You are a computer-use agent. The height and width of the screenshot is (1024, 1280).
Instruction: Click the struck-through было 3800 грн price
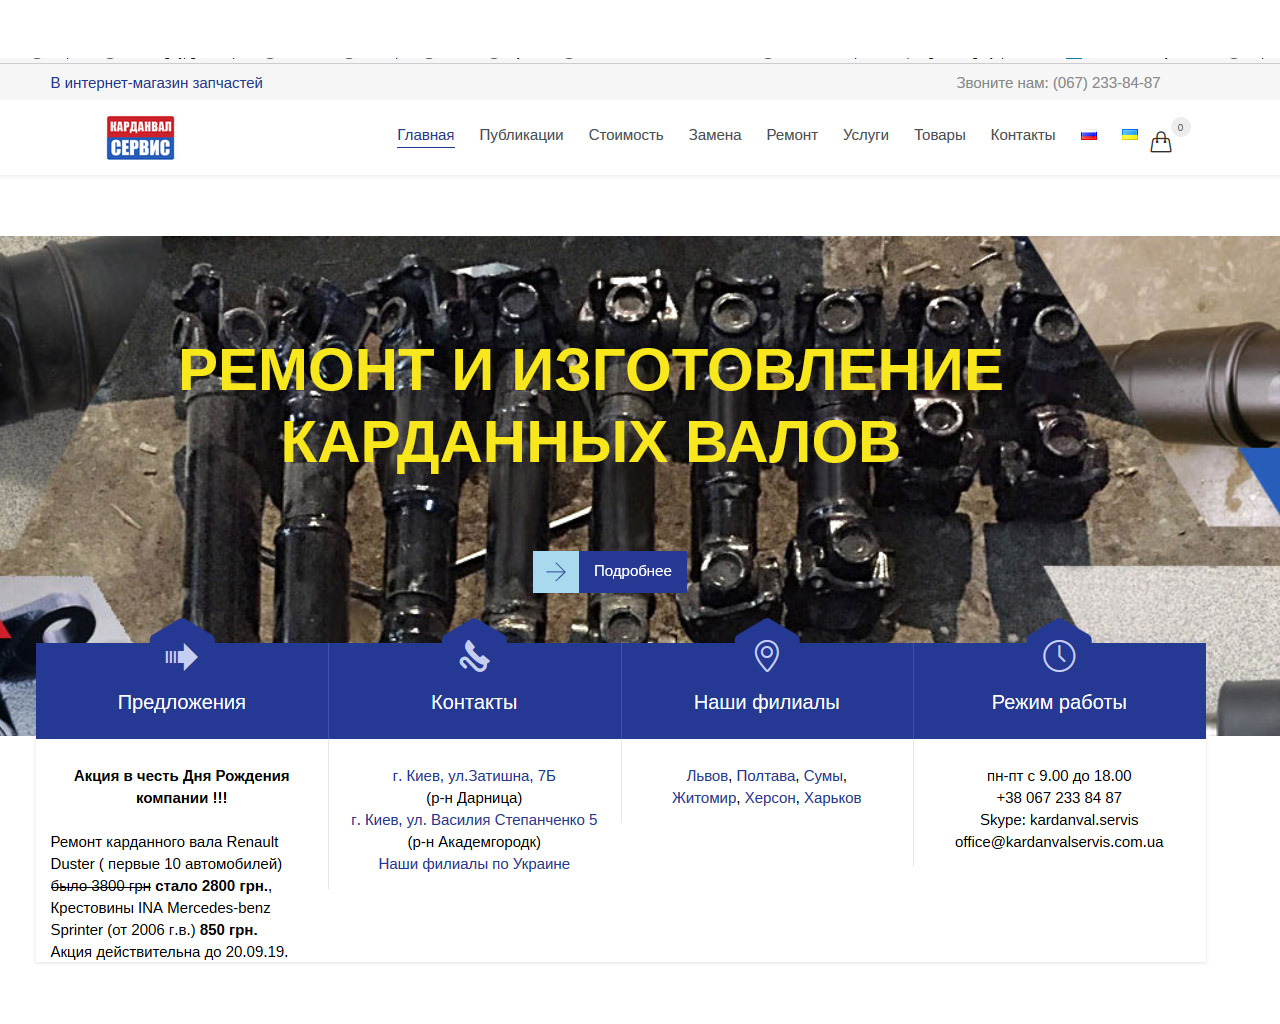pos(100,886)
